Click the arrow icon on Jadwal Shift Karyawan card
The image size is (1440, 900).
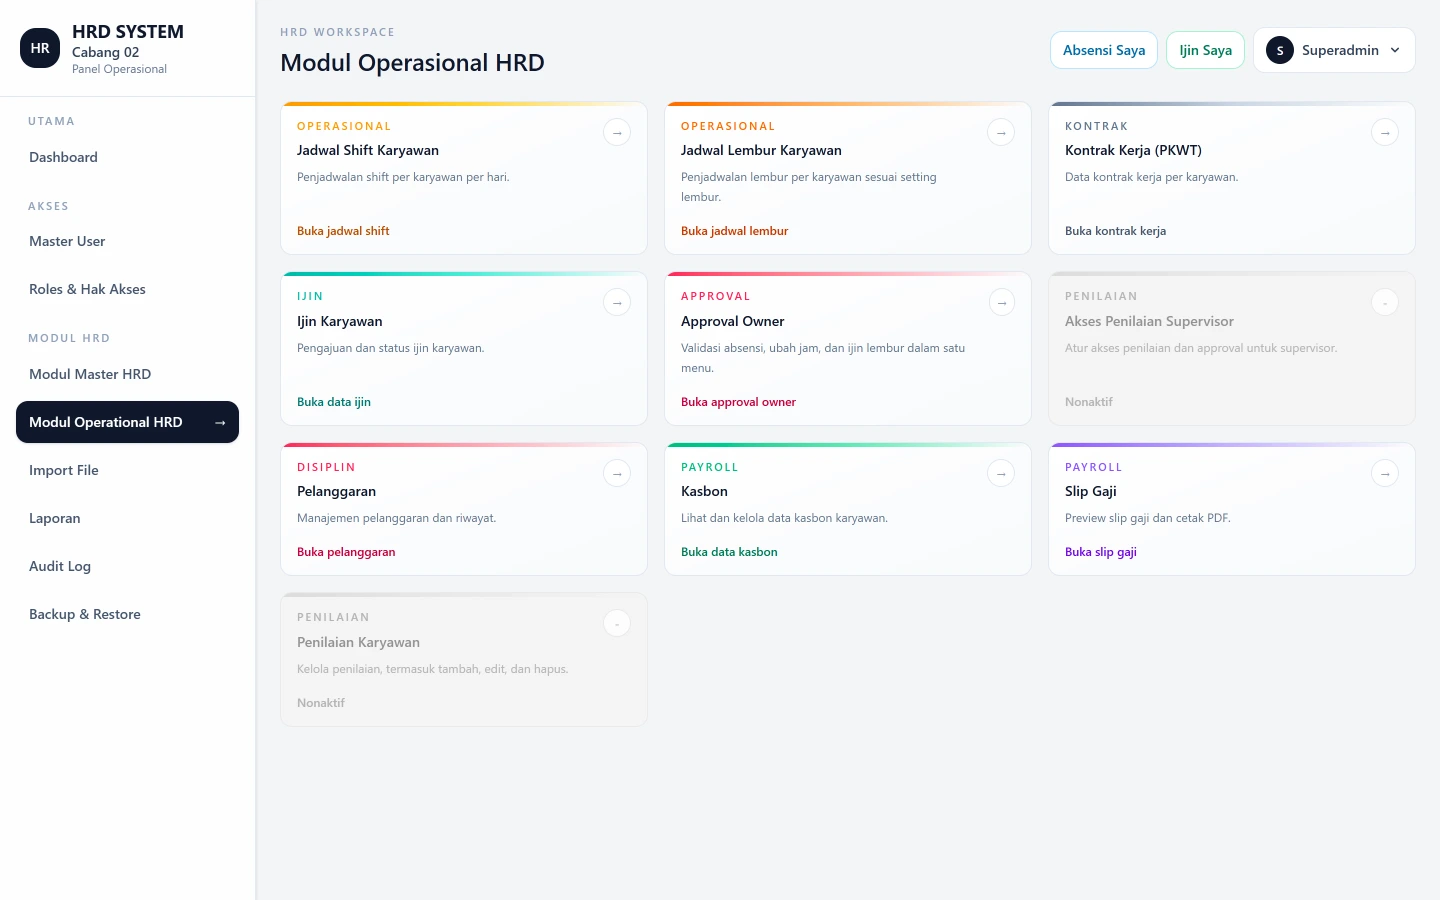tap(617, 132)
